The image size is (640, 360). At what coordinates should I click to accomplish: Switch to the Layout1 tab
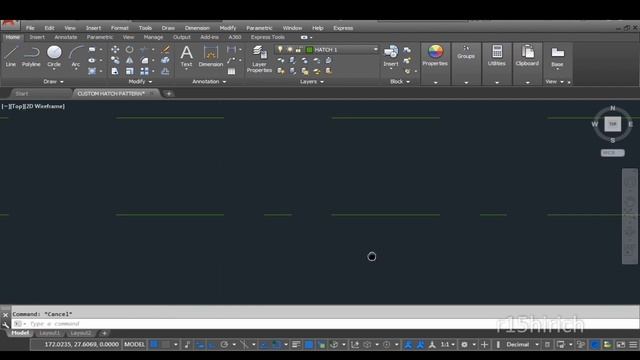[50, 333]
